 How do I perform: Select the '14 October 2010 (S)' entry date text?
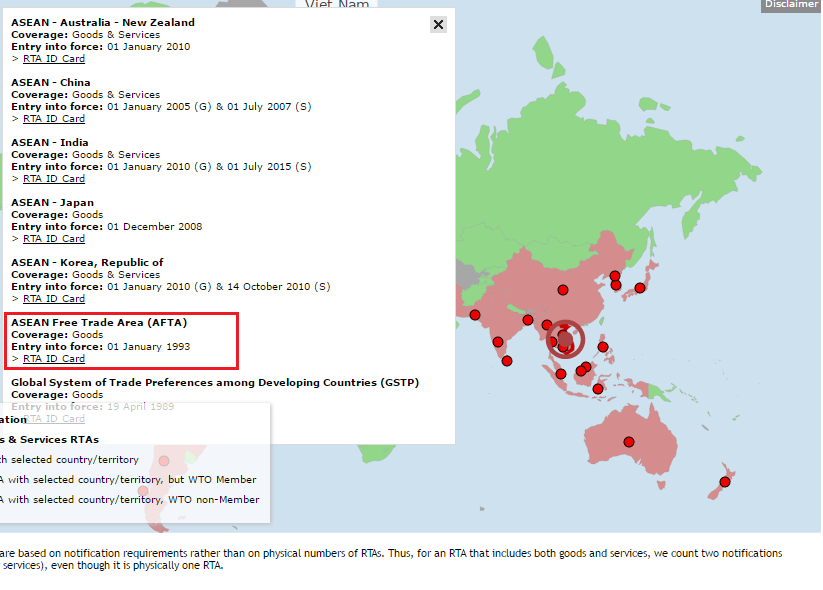279,287
